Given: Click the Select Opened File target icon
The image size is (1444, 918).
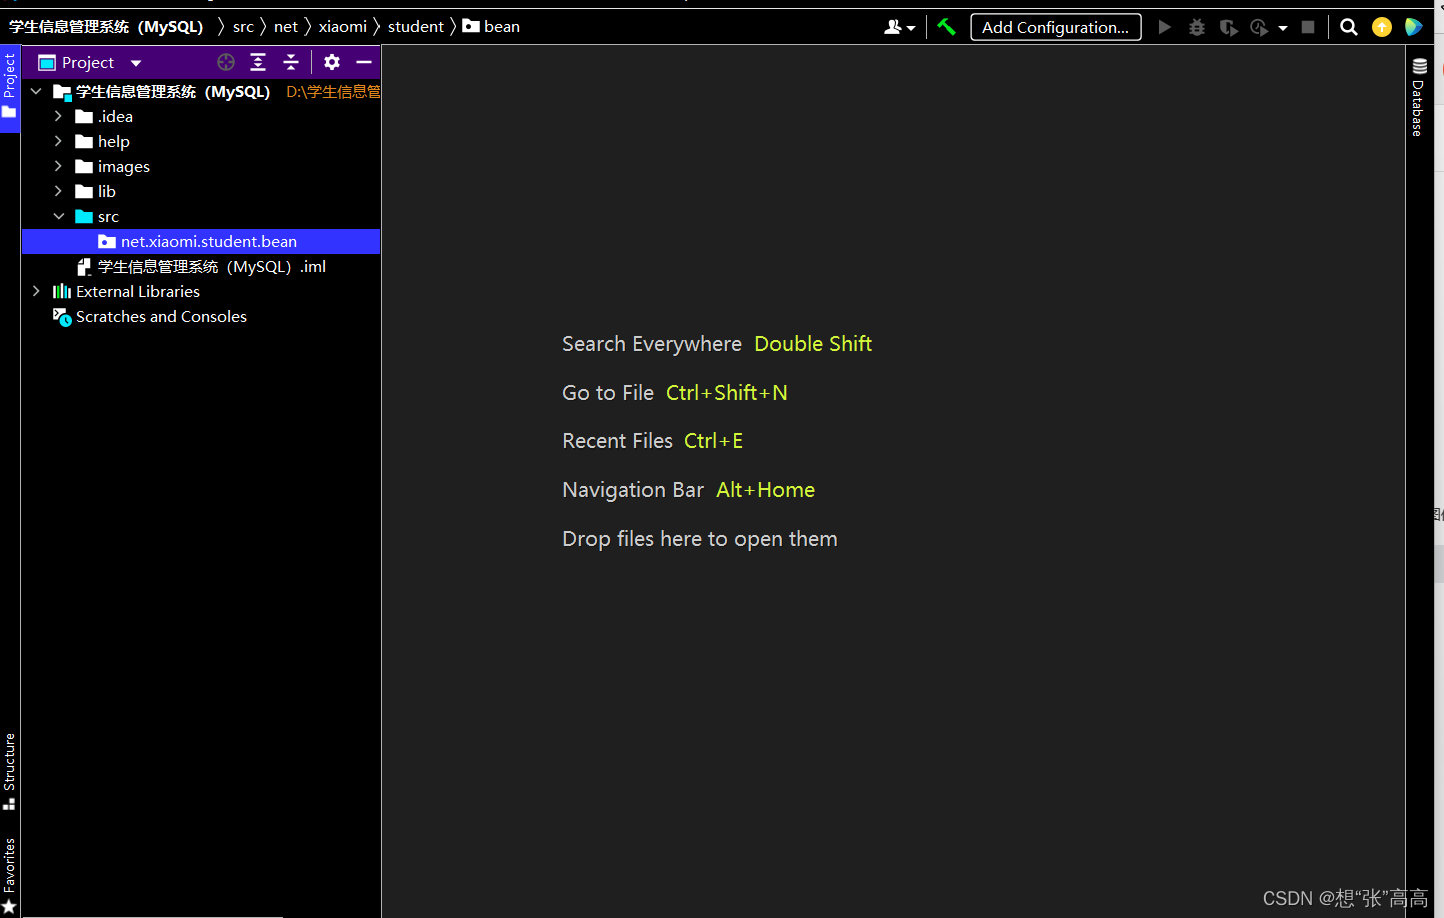Looking at the screenshot, I should pos(226,62).
